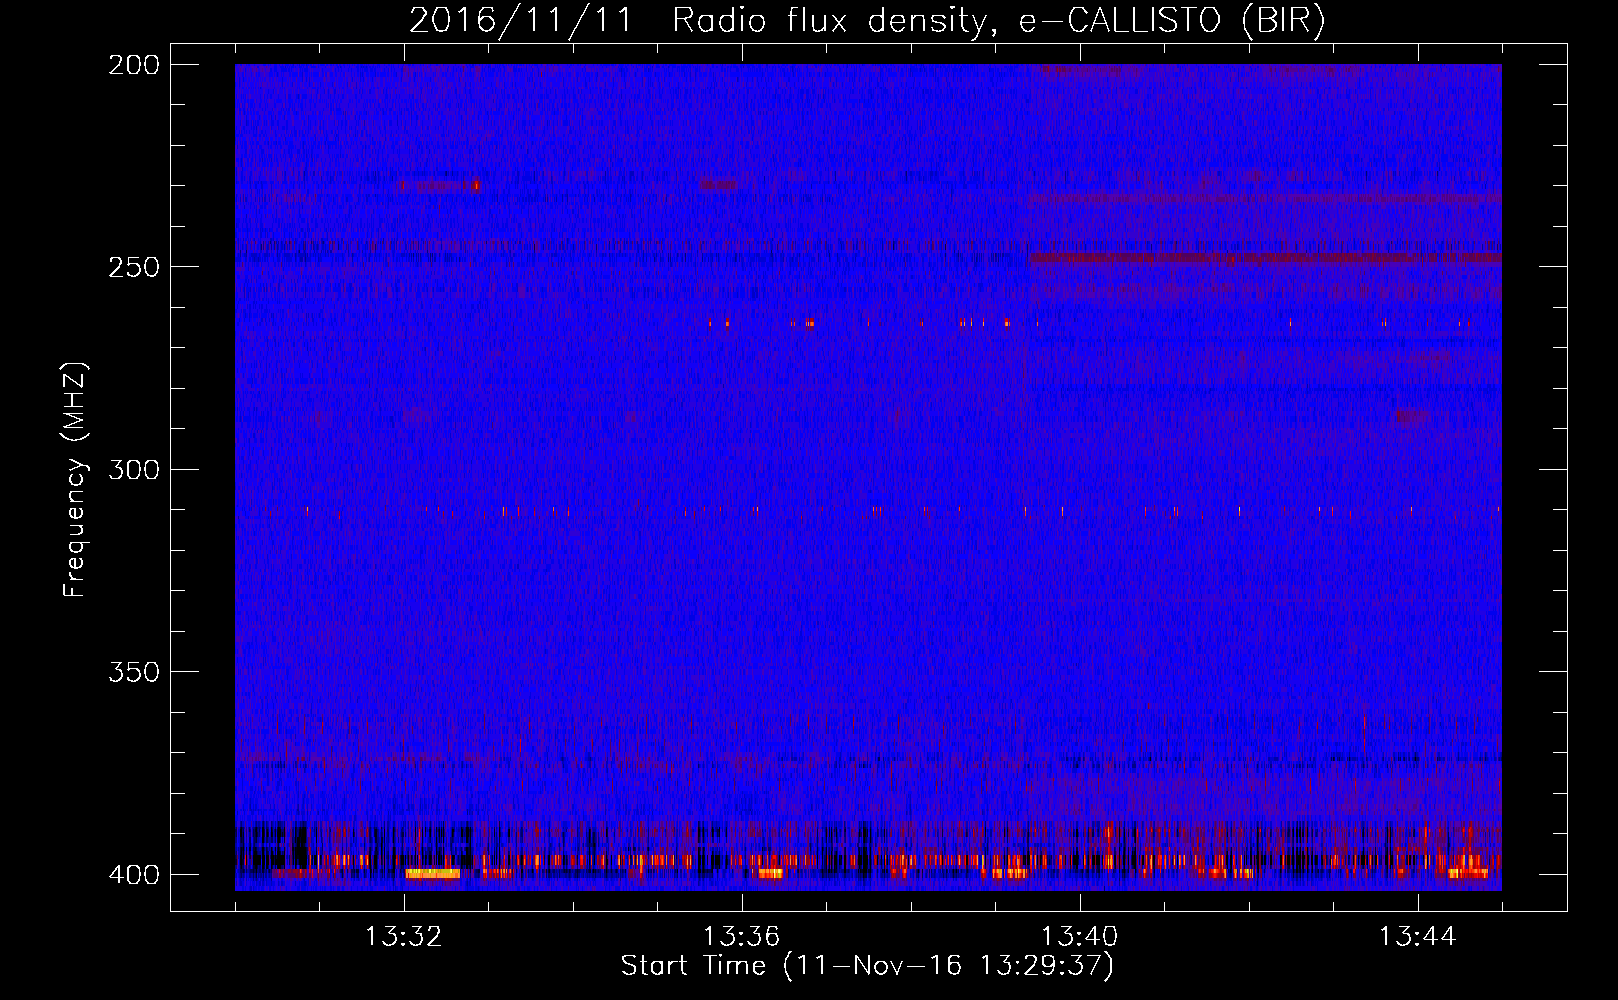The image size is (1618, 1000).
Task: Click the bright burst at 400 MHz near 13:44
Action: tap(1468, 872)
